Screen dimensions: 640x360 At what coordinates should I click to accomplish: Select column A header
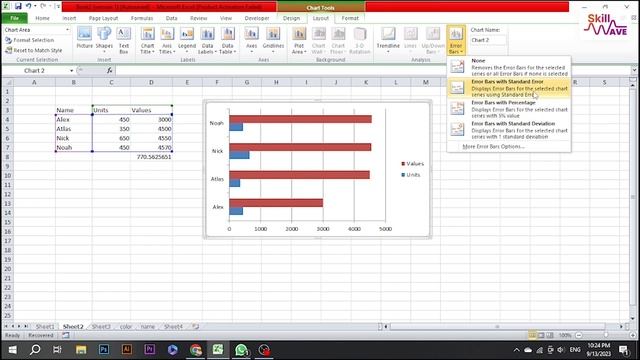[x=34, y=82]
